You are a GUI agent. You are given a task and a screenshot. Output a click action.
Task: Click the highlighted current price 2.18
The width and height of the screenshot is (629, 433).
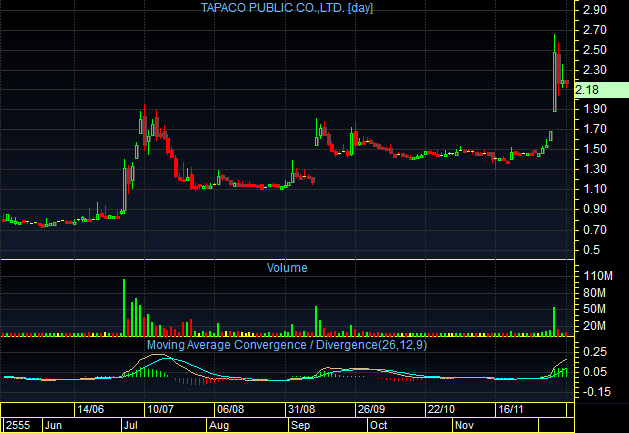(601, 90)
